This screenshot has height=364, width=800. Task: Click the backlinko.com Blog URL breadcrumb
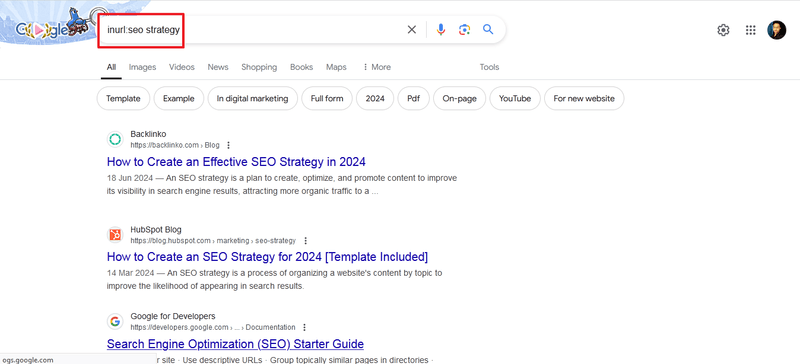point(175,145)
